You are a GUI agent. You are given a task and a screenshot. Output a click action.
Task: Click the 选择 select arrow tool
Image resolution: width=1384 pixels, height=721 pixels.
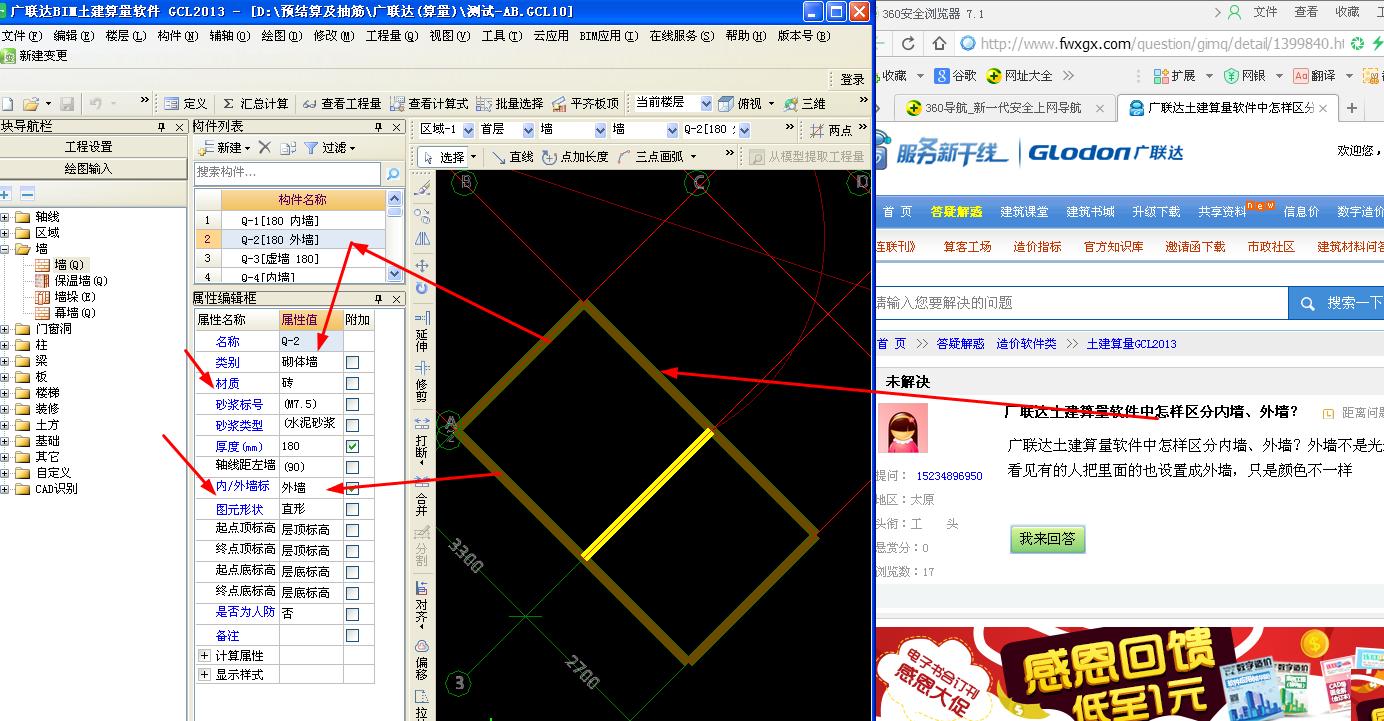[443, 157]
